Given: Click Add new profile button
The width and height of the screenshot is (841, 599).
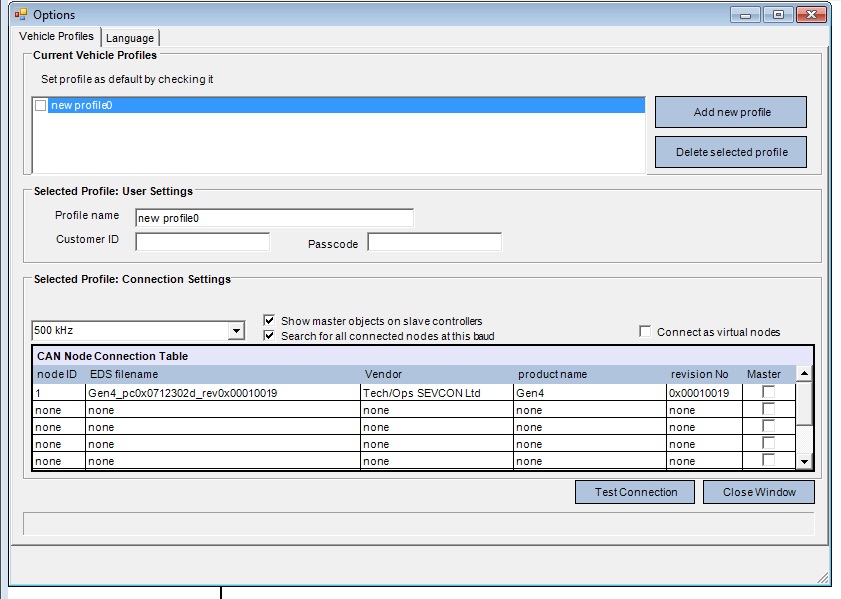Looking at the screenshot, I should pyautogui.click(x=731, y=112).
